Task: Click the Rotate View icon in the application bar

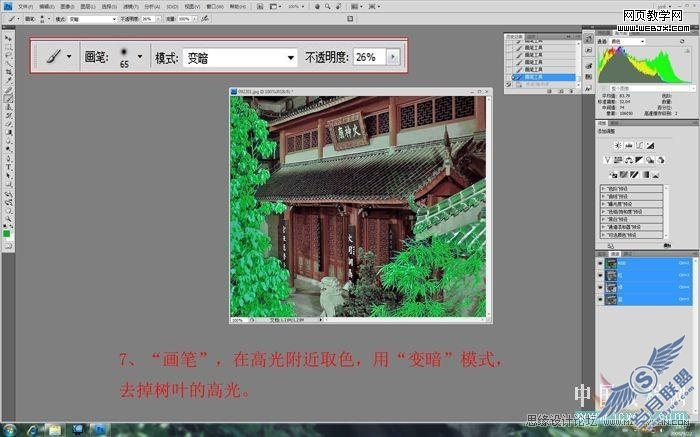Action: tap(338, 7)
